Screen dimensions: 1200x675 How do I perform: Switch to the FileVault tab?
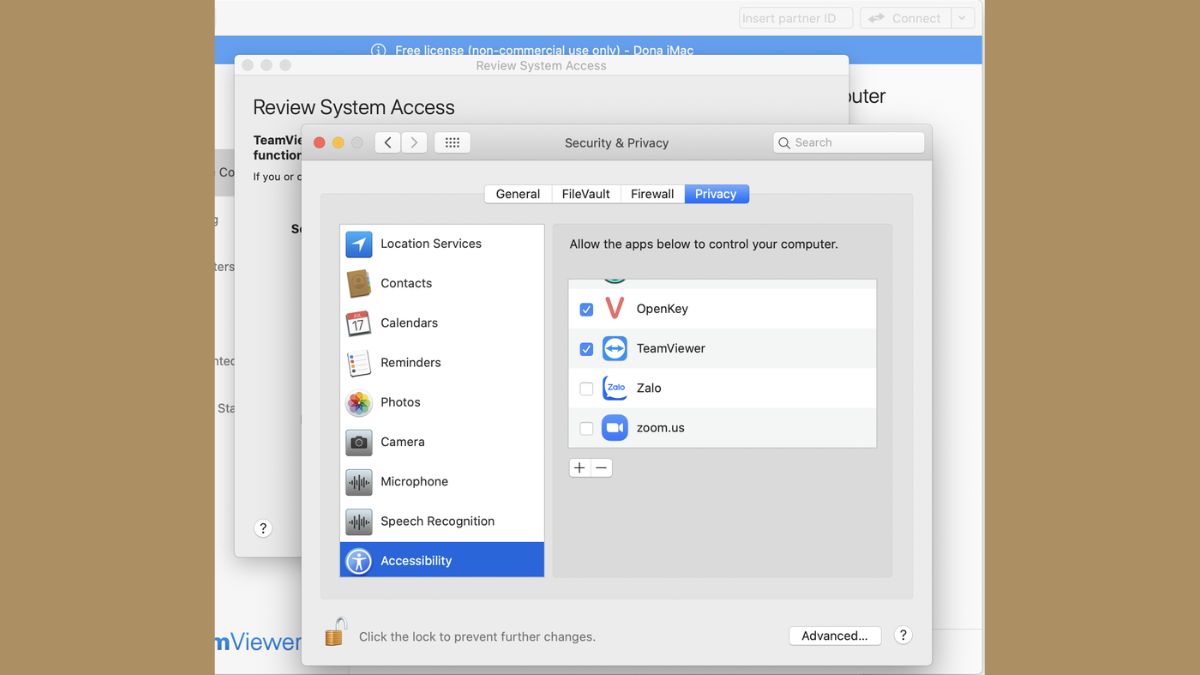pos(586,194)
